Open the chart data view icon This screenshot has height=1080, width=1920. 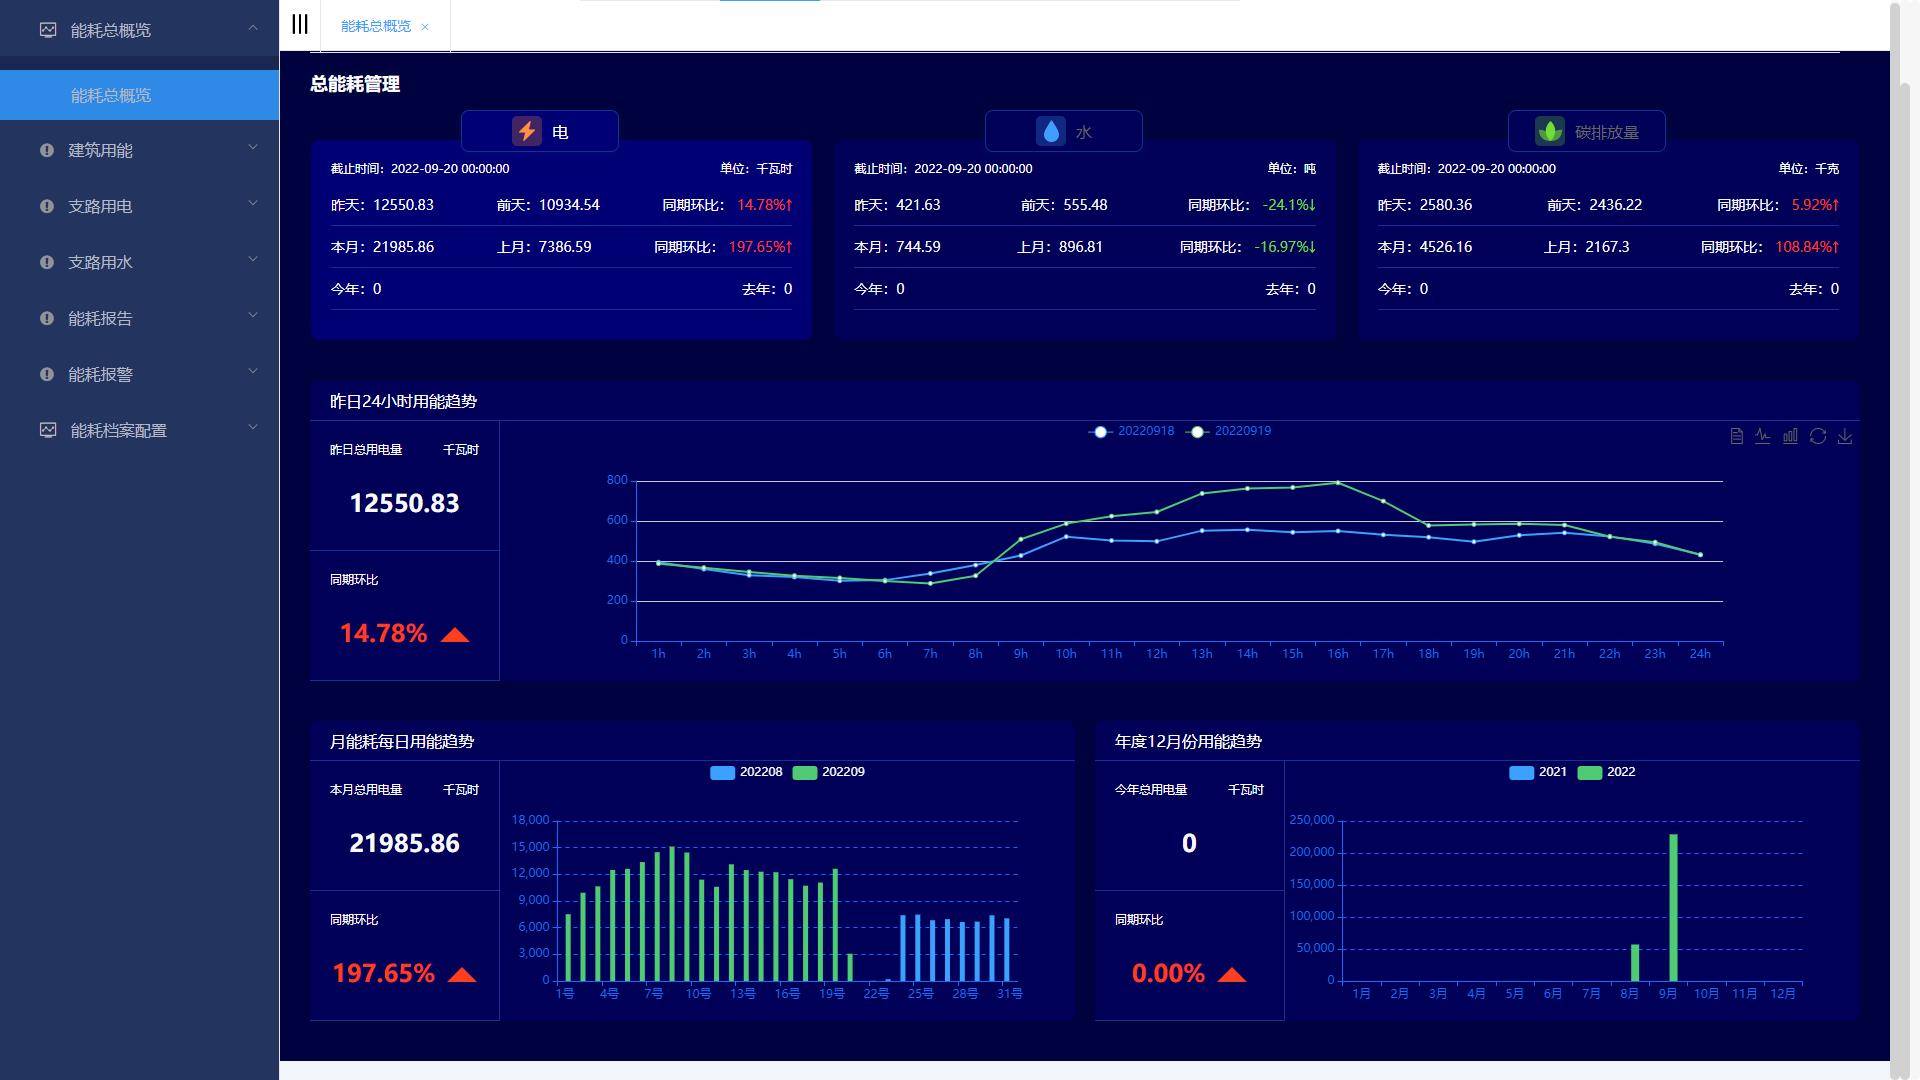1736,436
